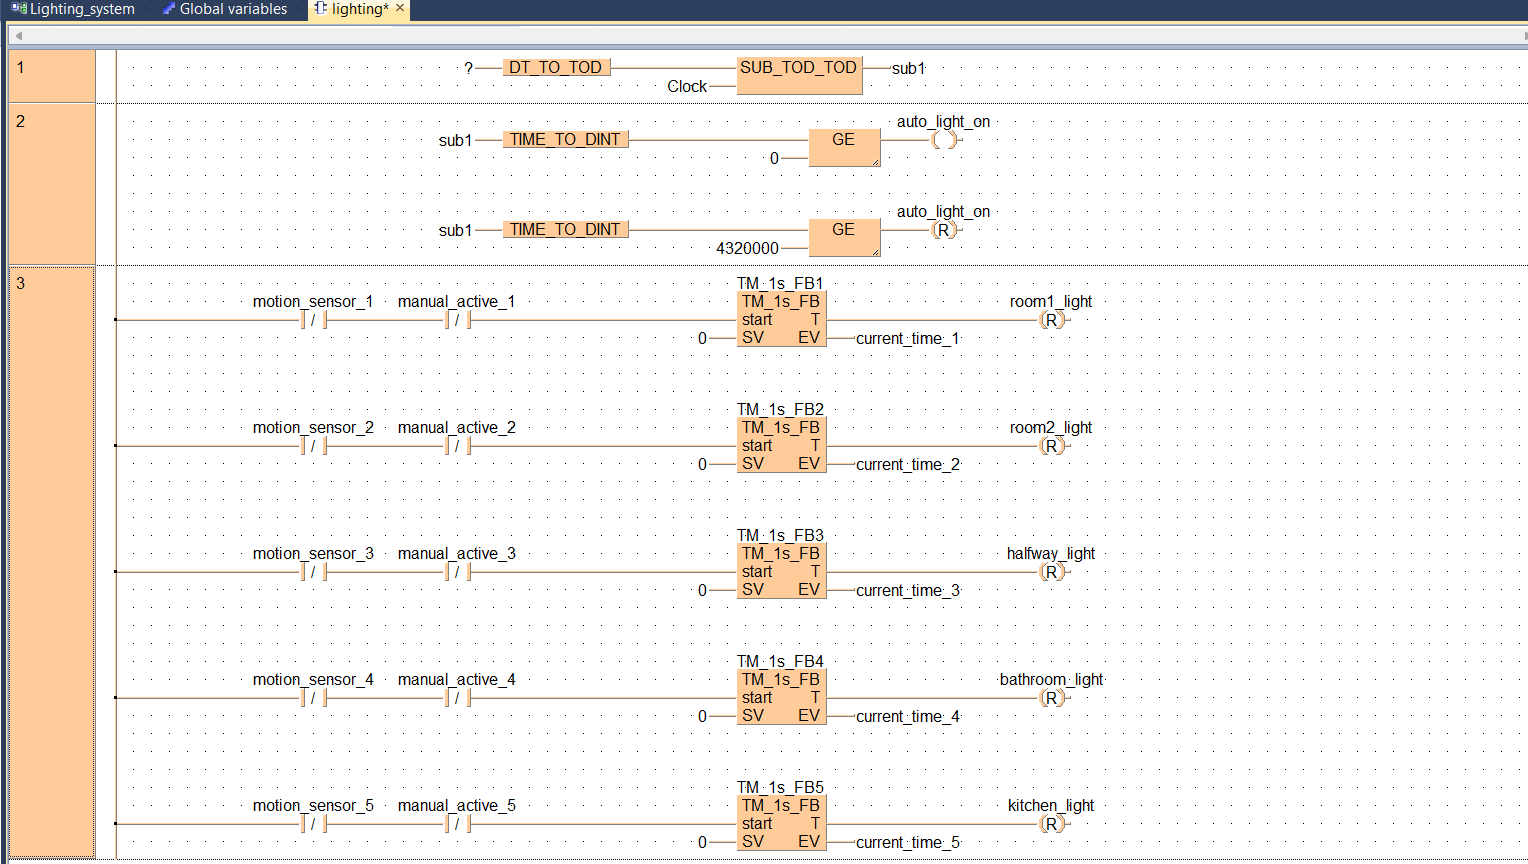Open the Global variables tab

[225, 9]
